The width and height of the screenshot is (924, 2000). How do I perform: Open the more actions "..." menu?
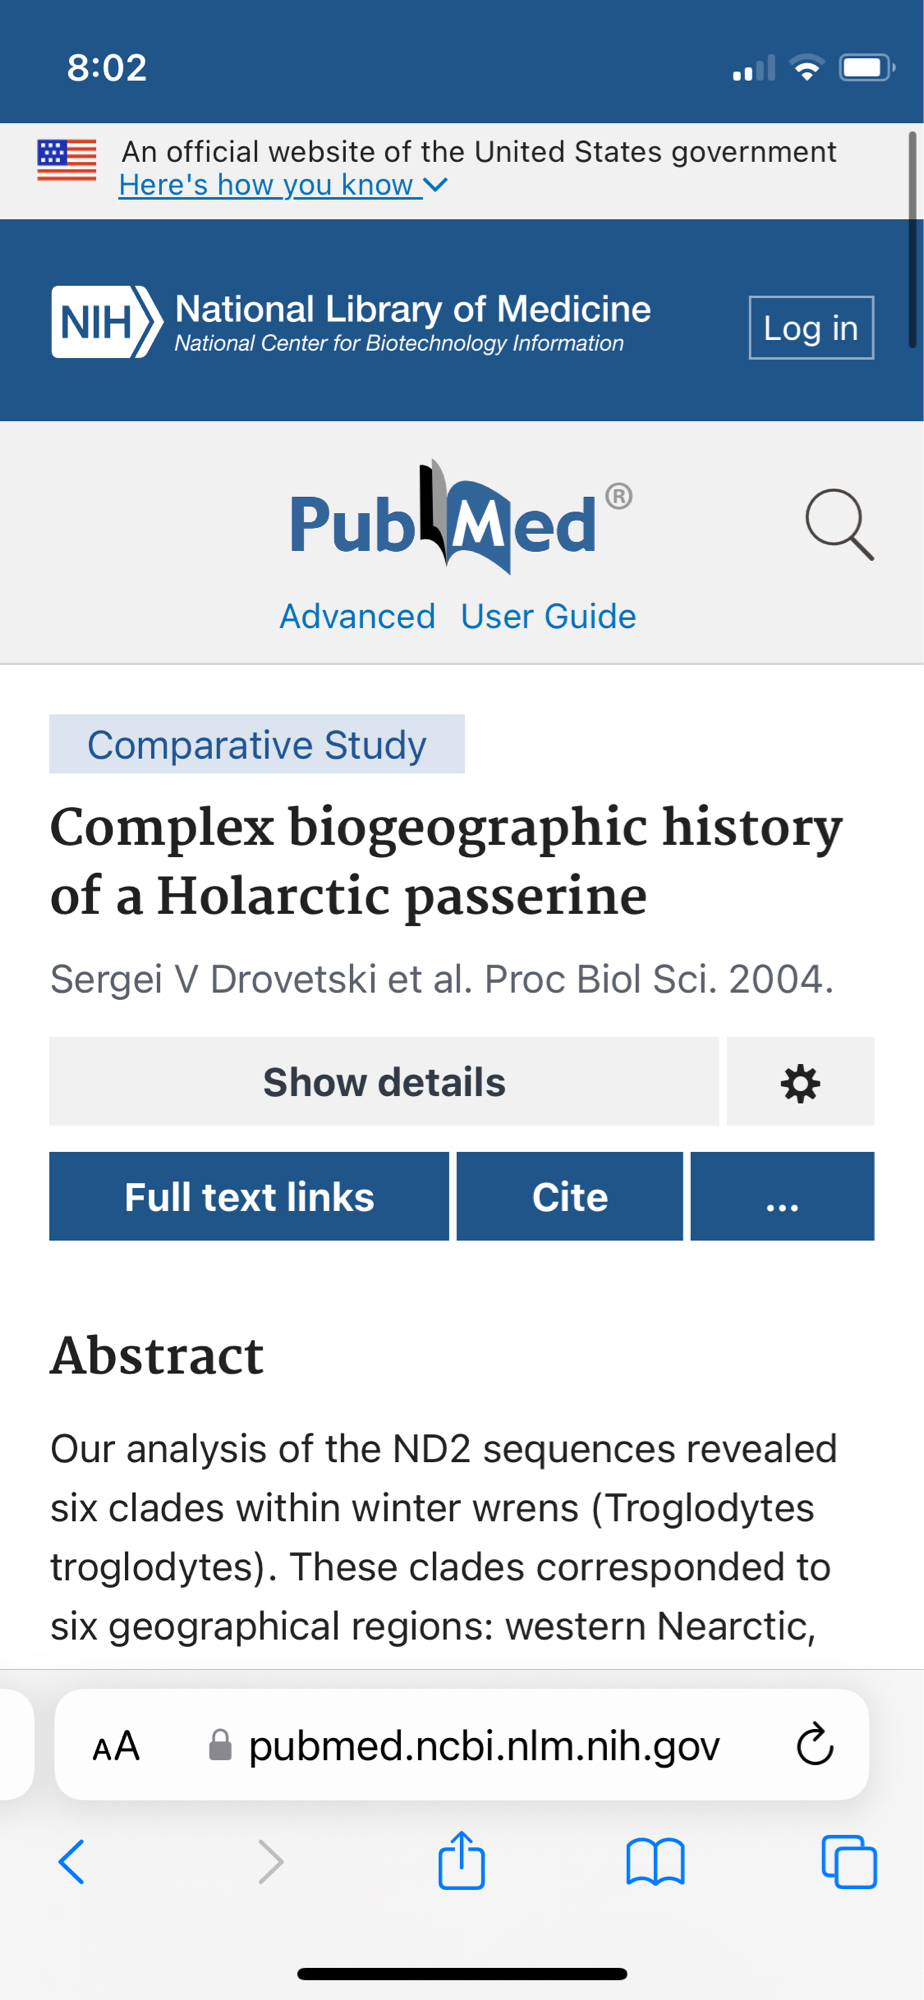click(x=782, y=1197)
